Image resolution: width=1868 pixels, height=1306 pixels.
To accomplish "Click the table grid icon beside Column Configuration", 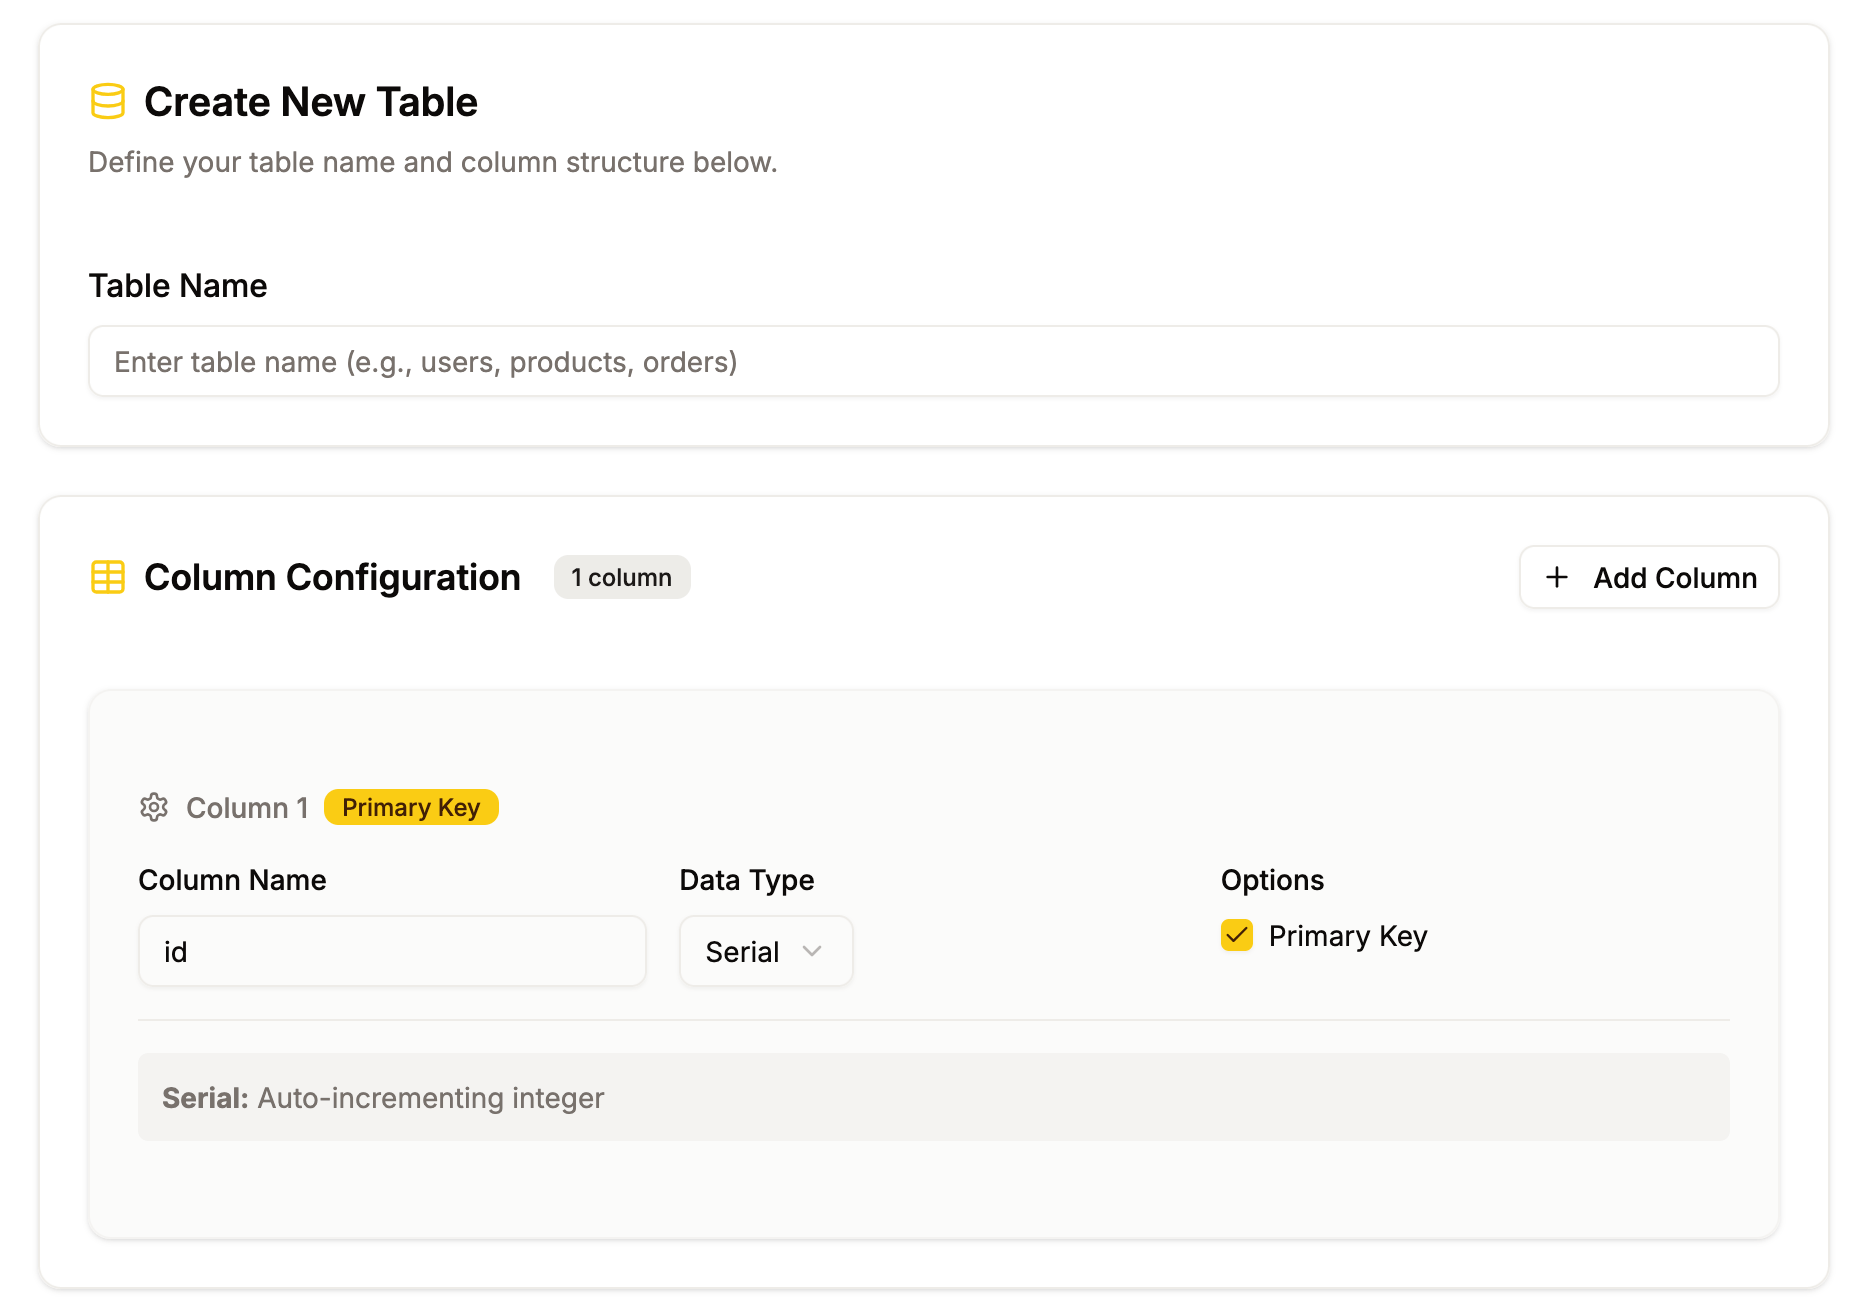I will coord(108,577).
